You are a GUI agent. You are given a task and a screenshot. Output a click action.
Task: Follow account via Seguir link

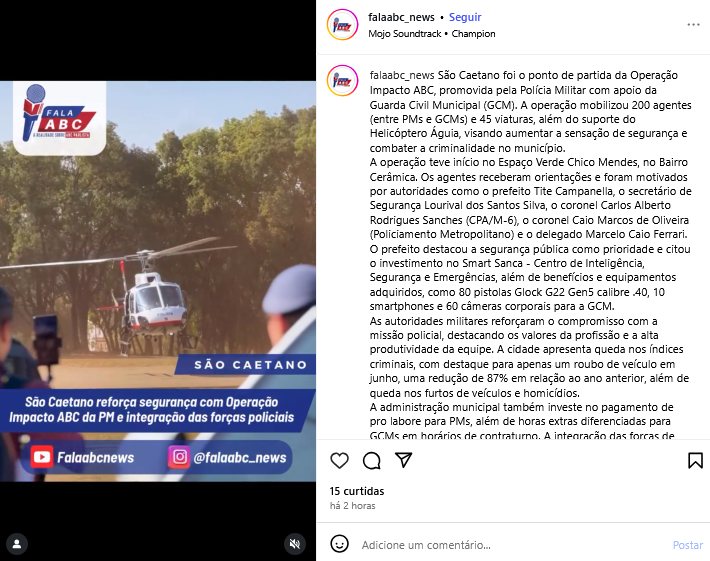(465, 17)
